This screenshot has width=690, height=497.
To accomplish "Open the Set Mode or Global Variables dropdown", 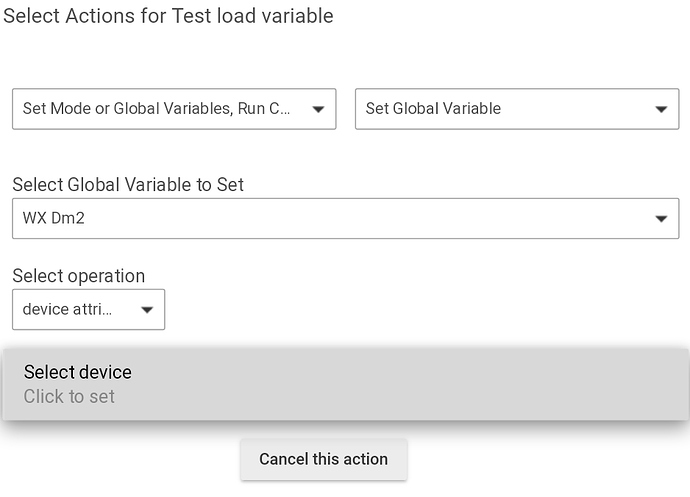I will [x=174, y=109].
